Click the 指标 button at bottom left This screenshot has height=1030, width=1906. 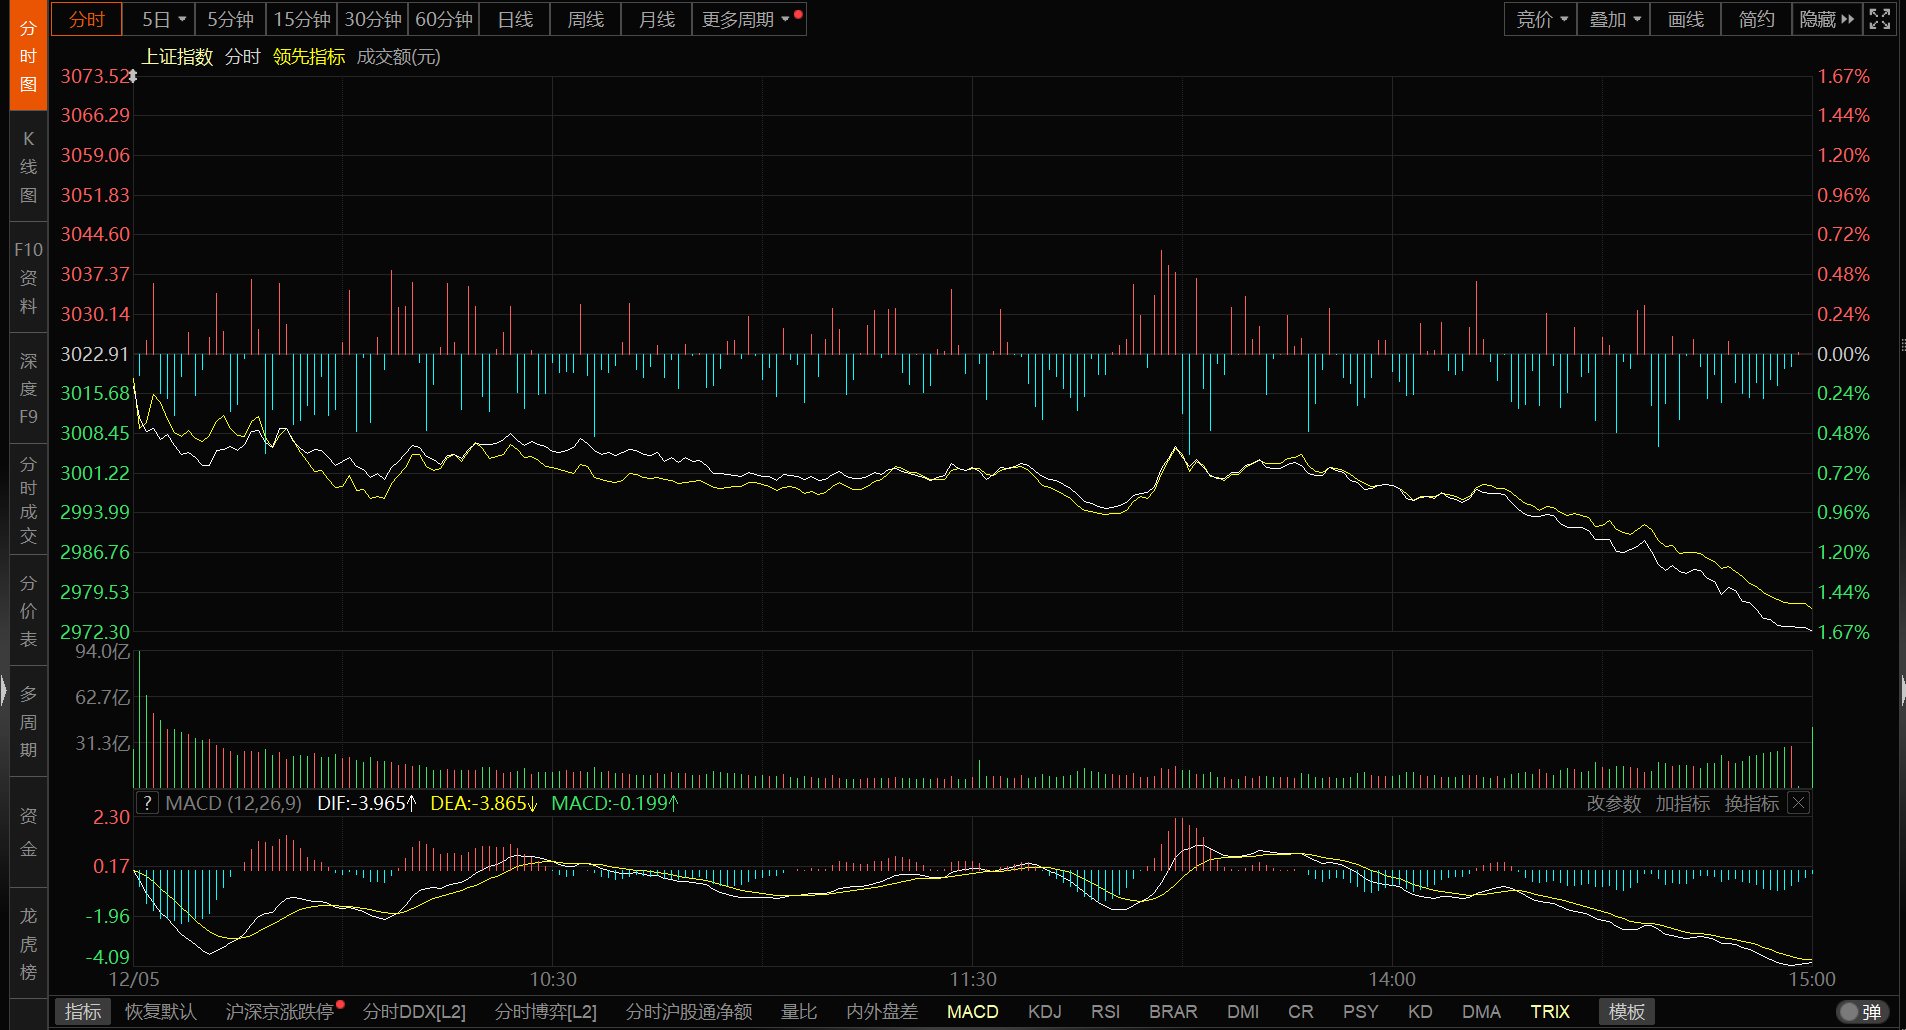[83, 1012]
